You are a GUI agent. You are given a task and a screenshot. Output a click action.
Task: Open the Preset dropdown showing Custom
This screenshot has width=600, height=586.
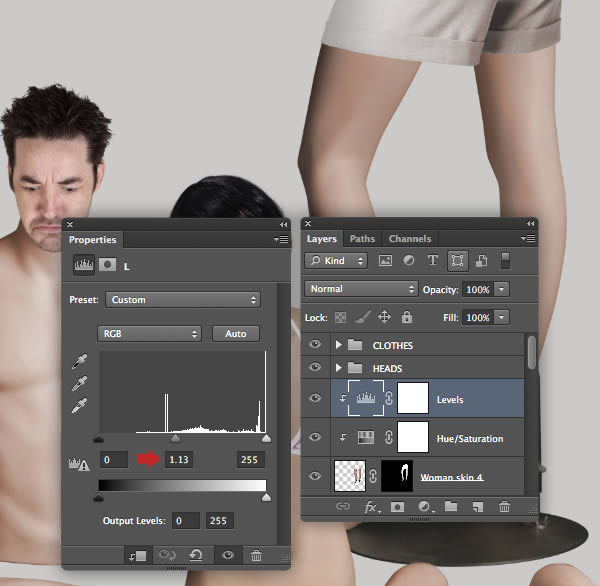(183, 300)
